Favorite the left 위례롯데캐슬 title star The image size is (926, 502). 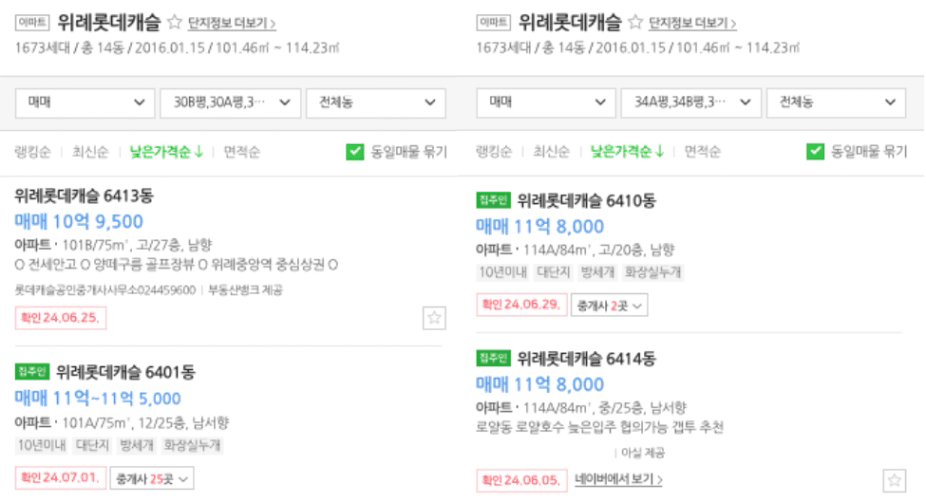174,22
